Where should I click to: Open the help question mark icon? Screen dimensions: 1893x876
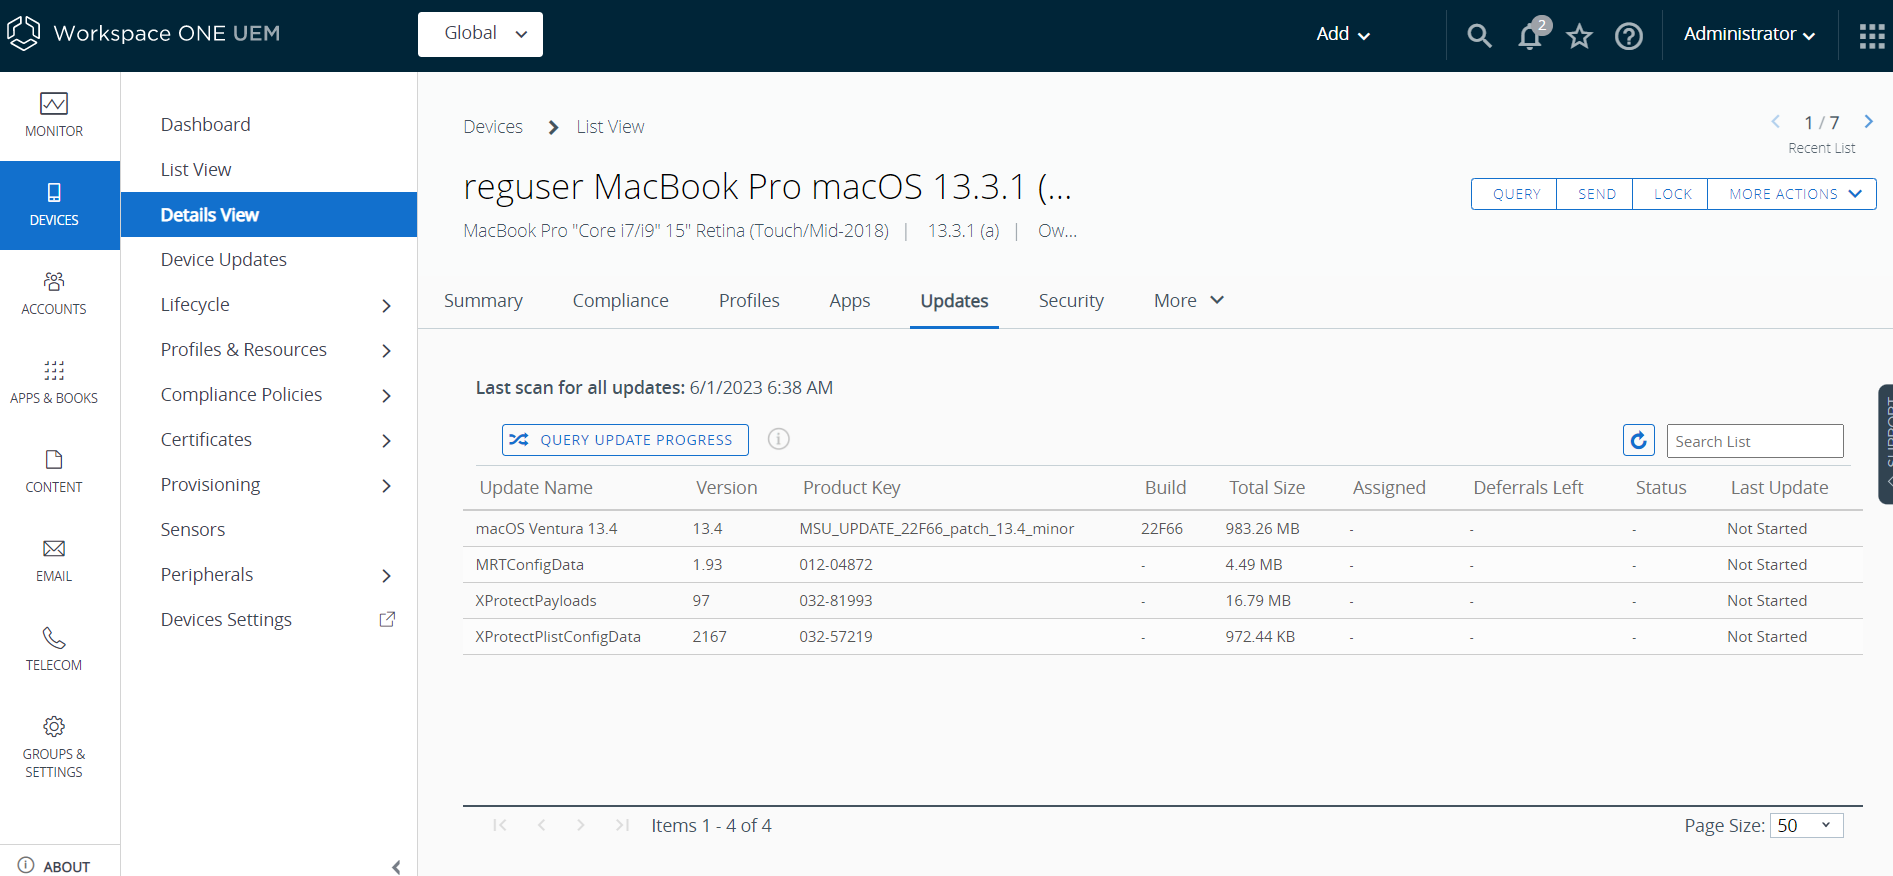pyautogui.click(x=1629, y=36)
